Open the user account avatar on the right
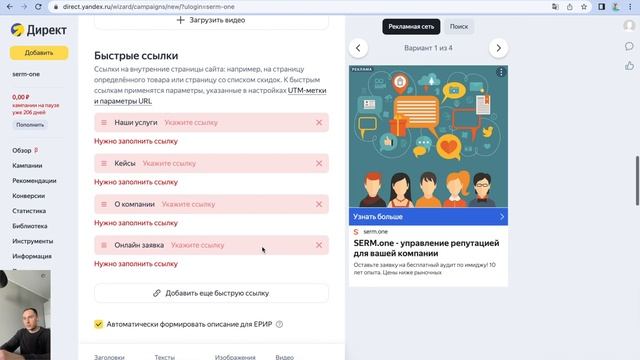 click(x=629, y=25)
